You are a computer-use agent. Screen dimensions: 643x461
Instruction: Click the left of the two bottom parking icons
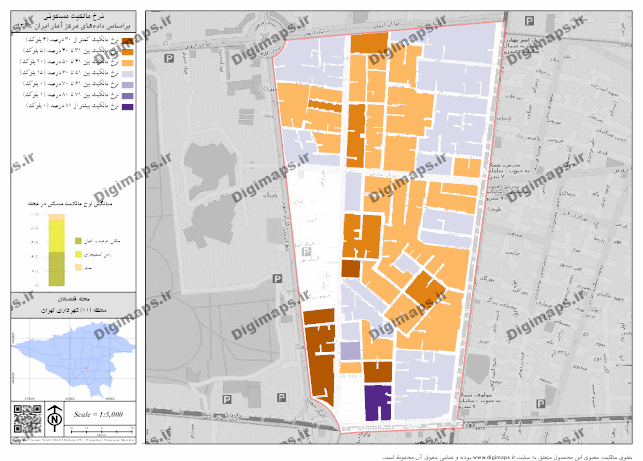click(227, 399)
